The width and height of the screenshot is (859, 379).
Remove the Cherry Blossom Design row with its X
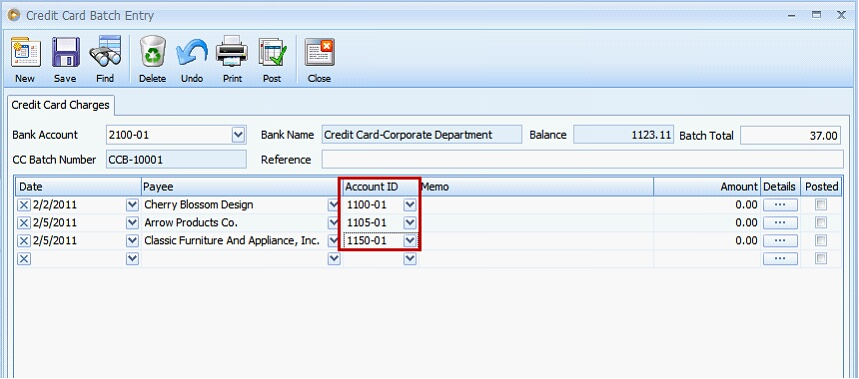pos(24,205)
